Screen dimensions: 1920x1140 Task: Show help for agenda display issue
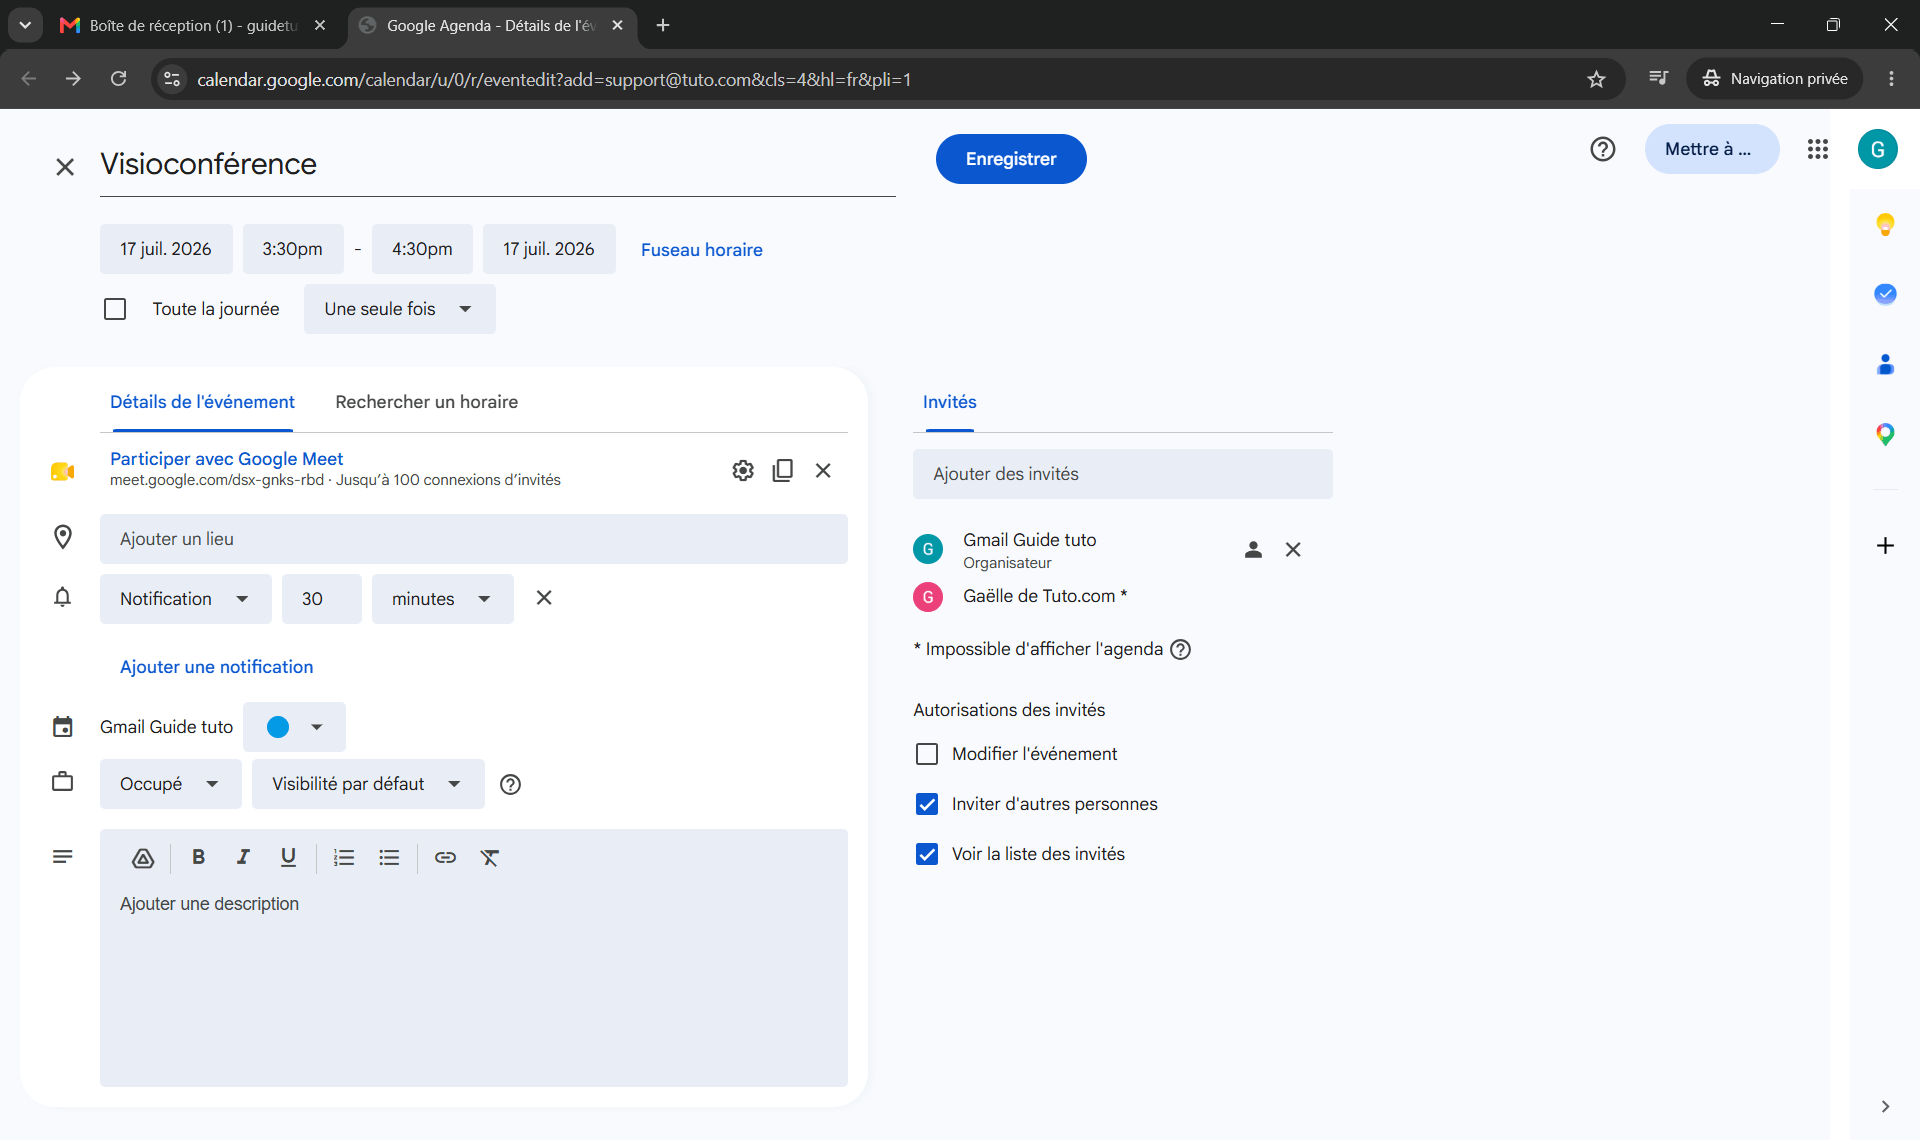[1181, 649]
